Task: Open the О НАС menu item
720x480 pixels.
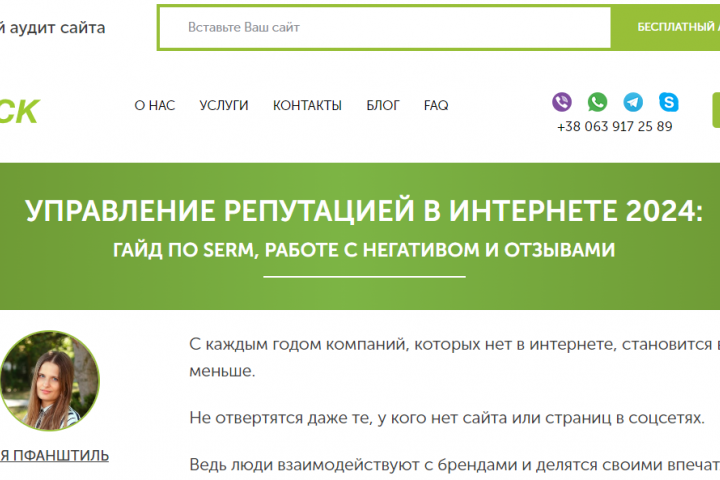Action: coord(155,106)
